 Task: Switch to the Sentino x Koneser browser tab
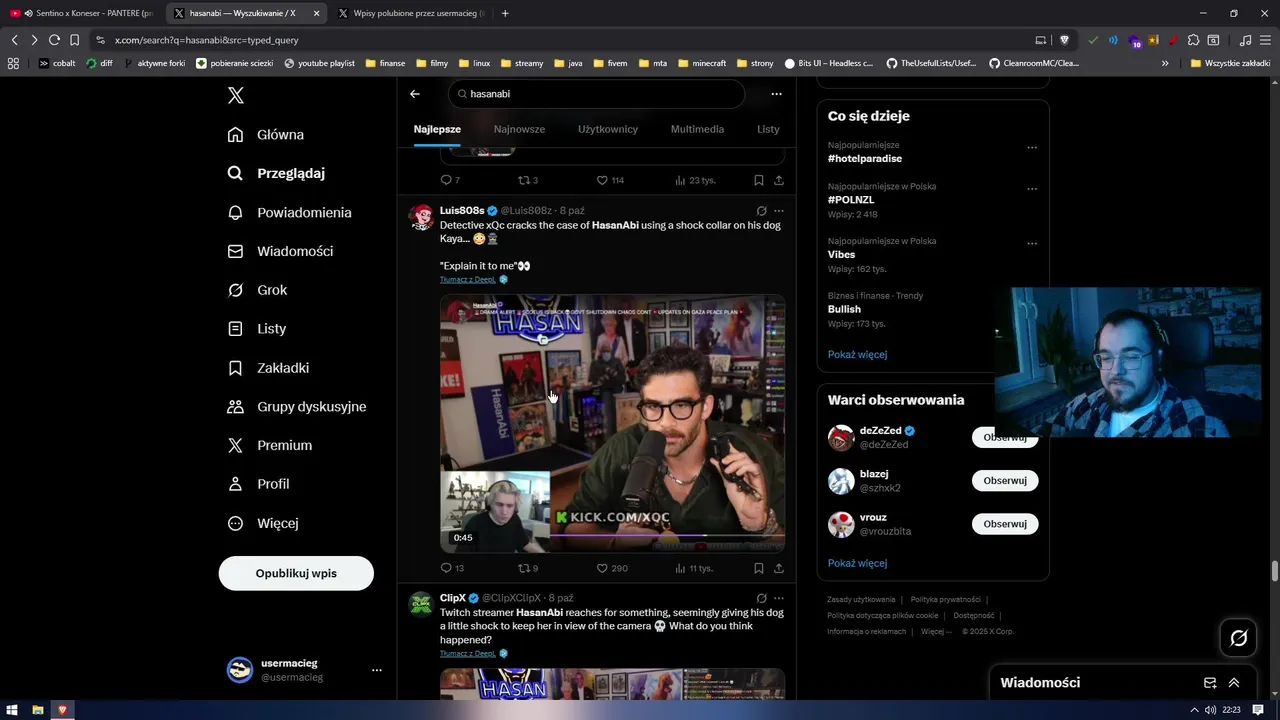[83, 13]
